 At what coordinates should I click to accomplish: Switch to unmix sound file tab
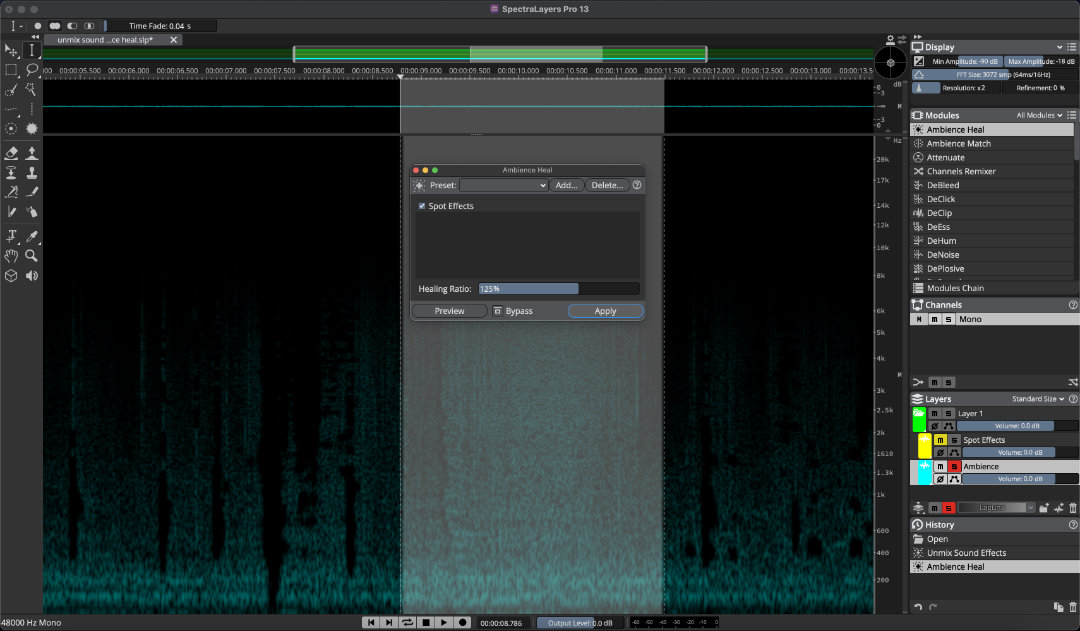pos(105,40)
